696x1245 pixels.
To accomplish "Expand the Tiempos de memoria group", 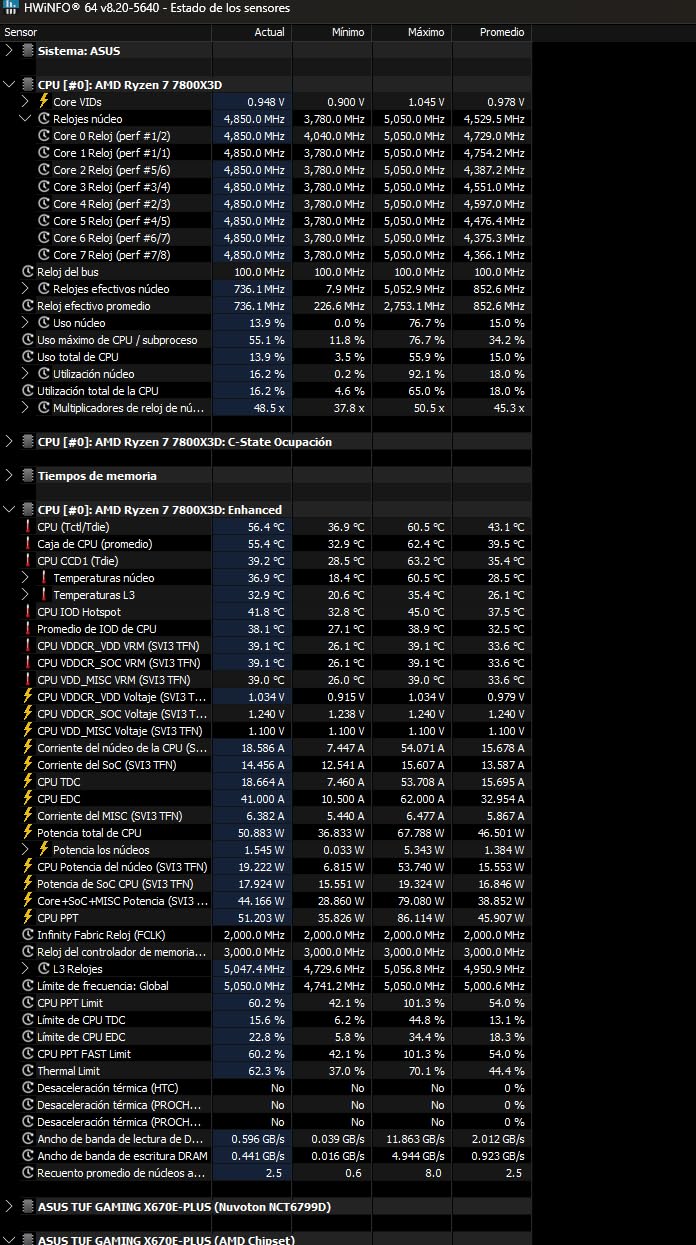I will coord(10,475).
